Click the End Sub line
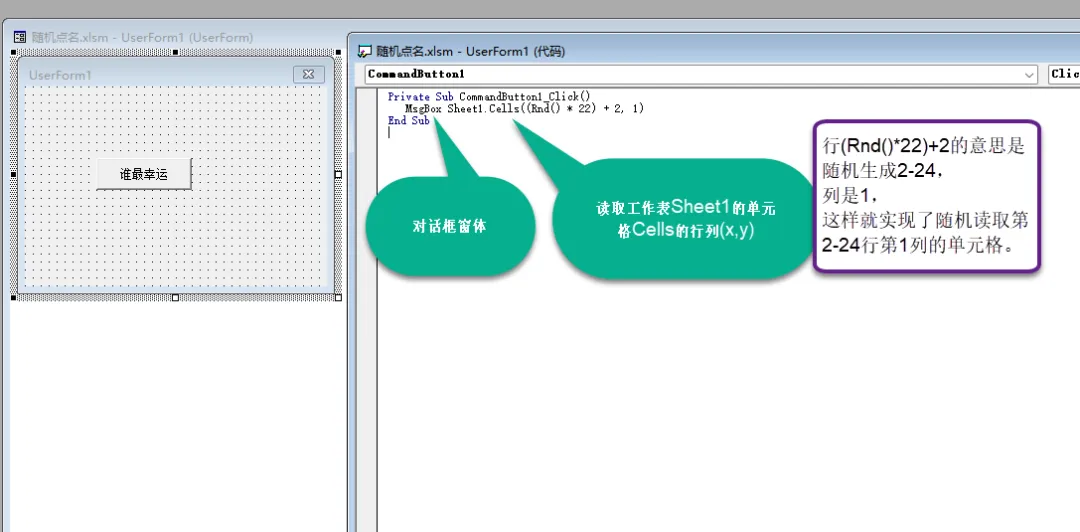This screenshot has height=532, width=1080. [x=408, y=121]
